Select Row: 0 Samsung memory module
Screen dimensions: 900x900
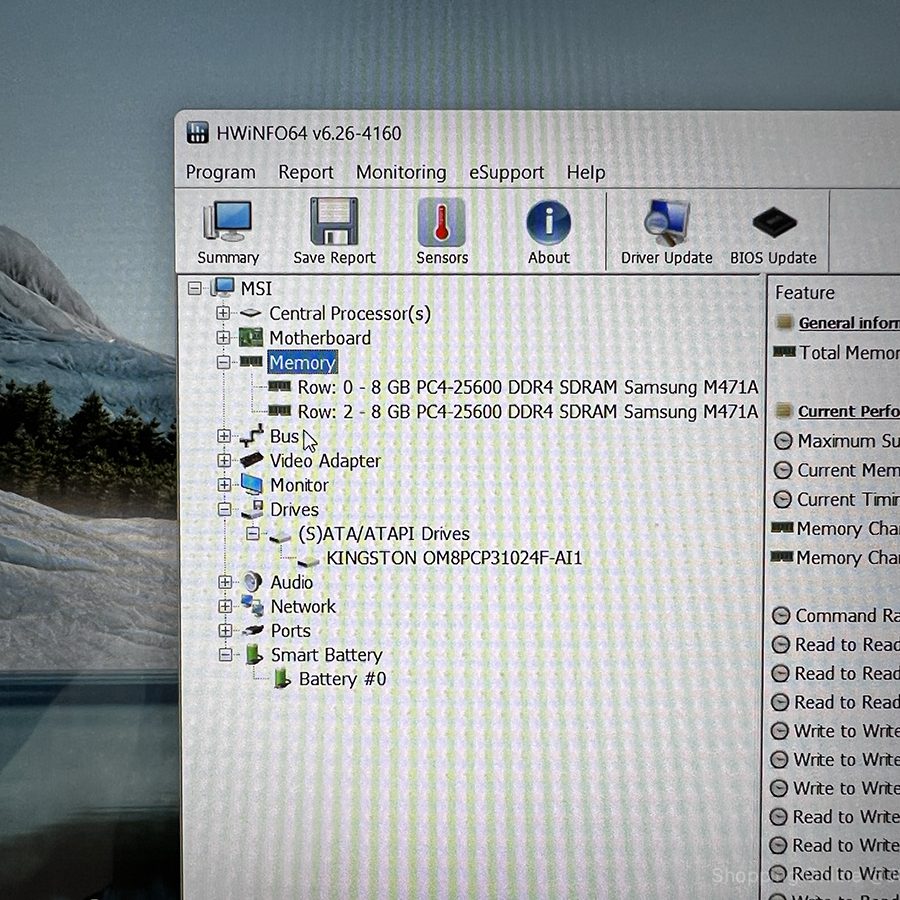pos(527,387)
